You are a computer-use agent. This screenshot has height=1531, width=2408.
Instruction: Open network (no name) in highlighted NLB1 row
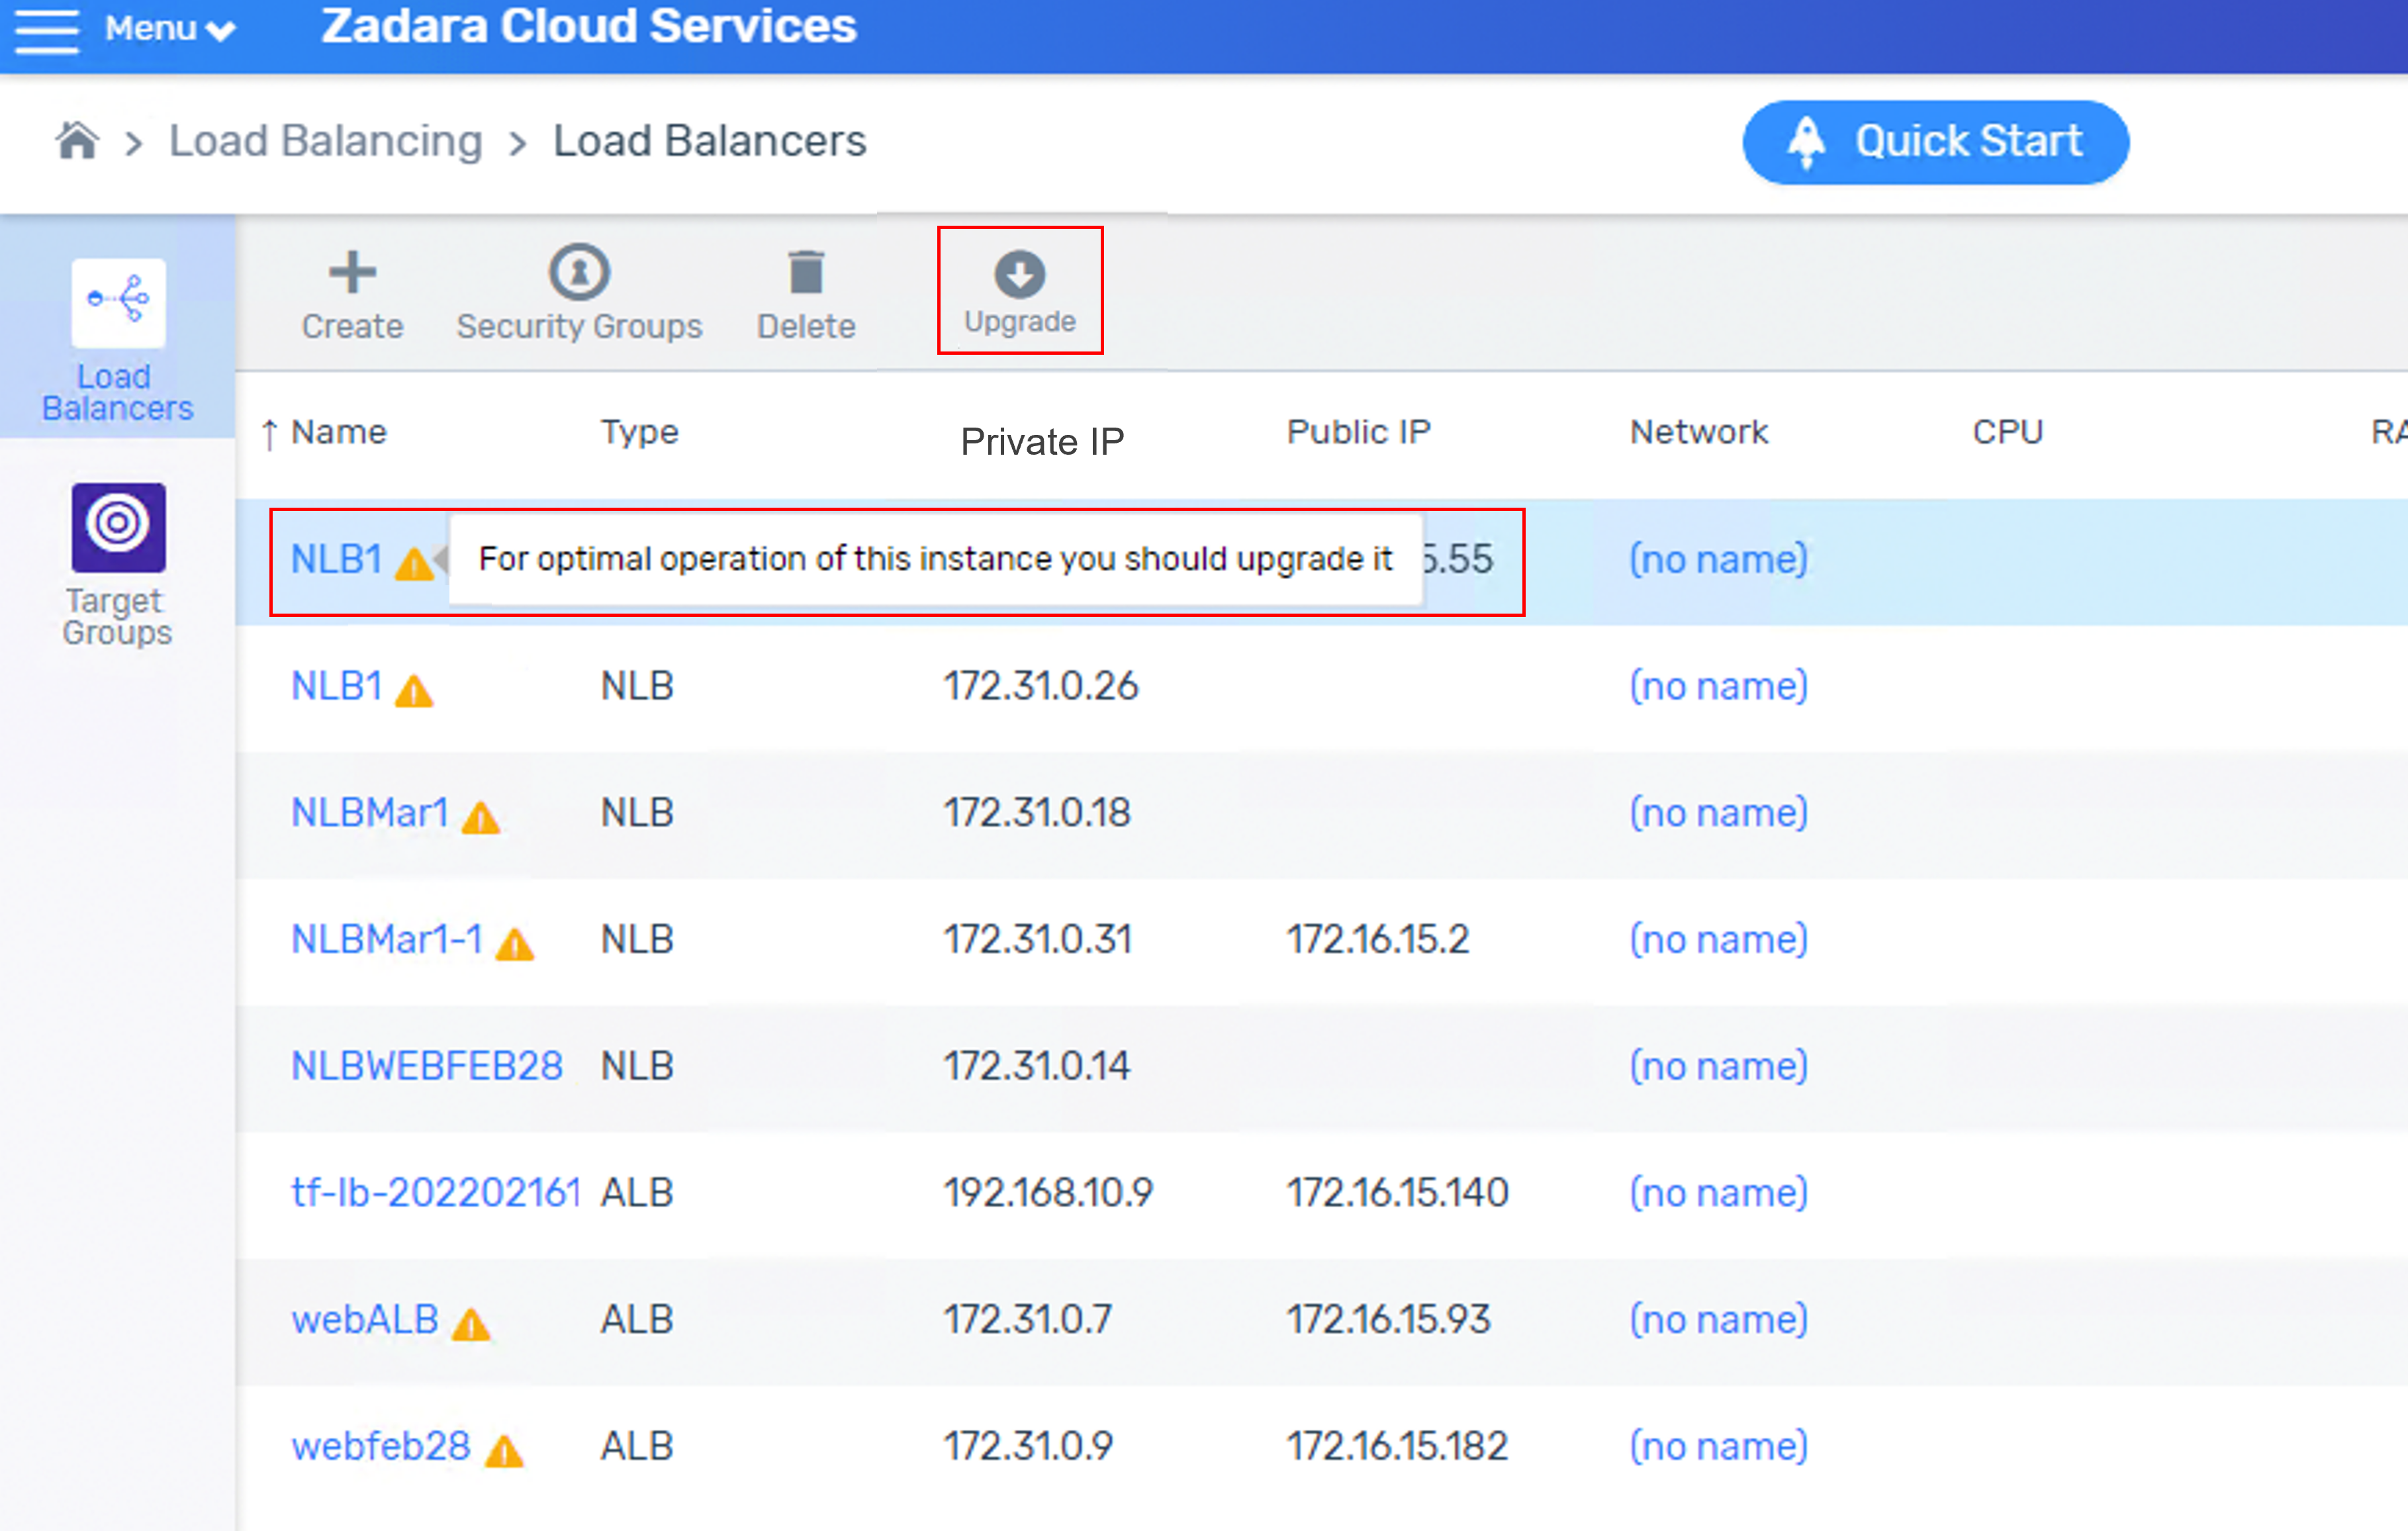pos(1718,559)
